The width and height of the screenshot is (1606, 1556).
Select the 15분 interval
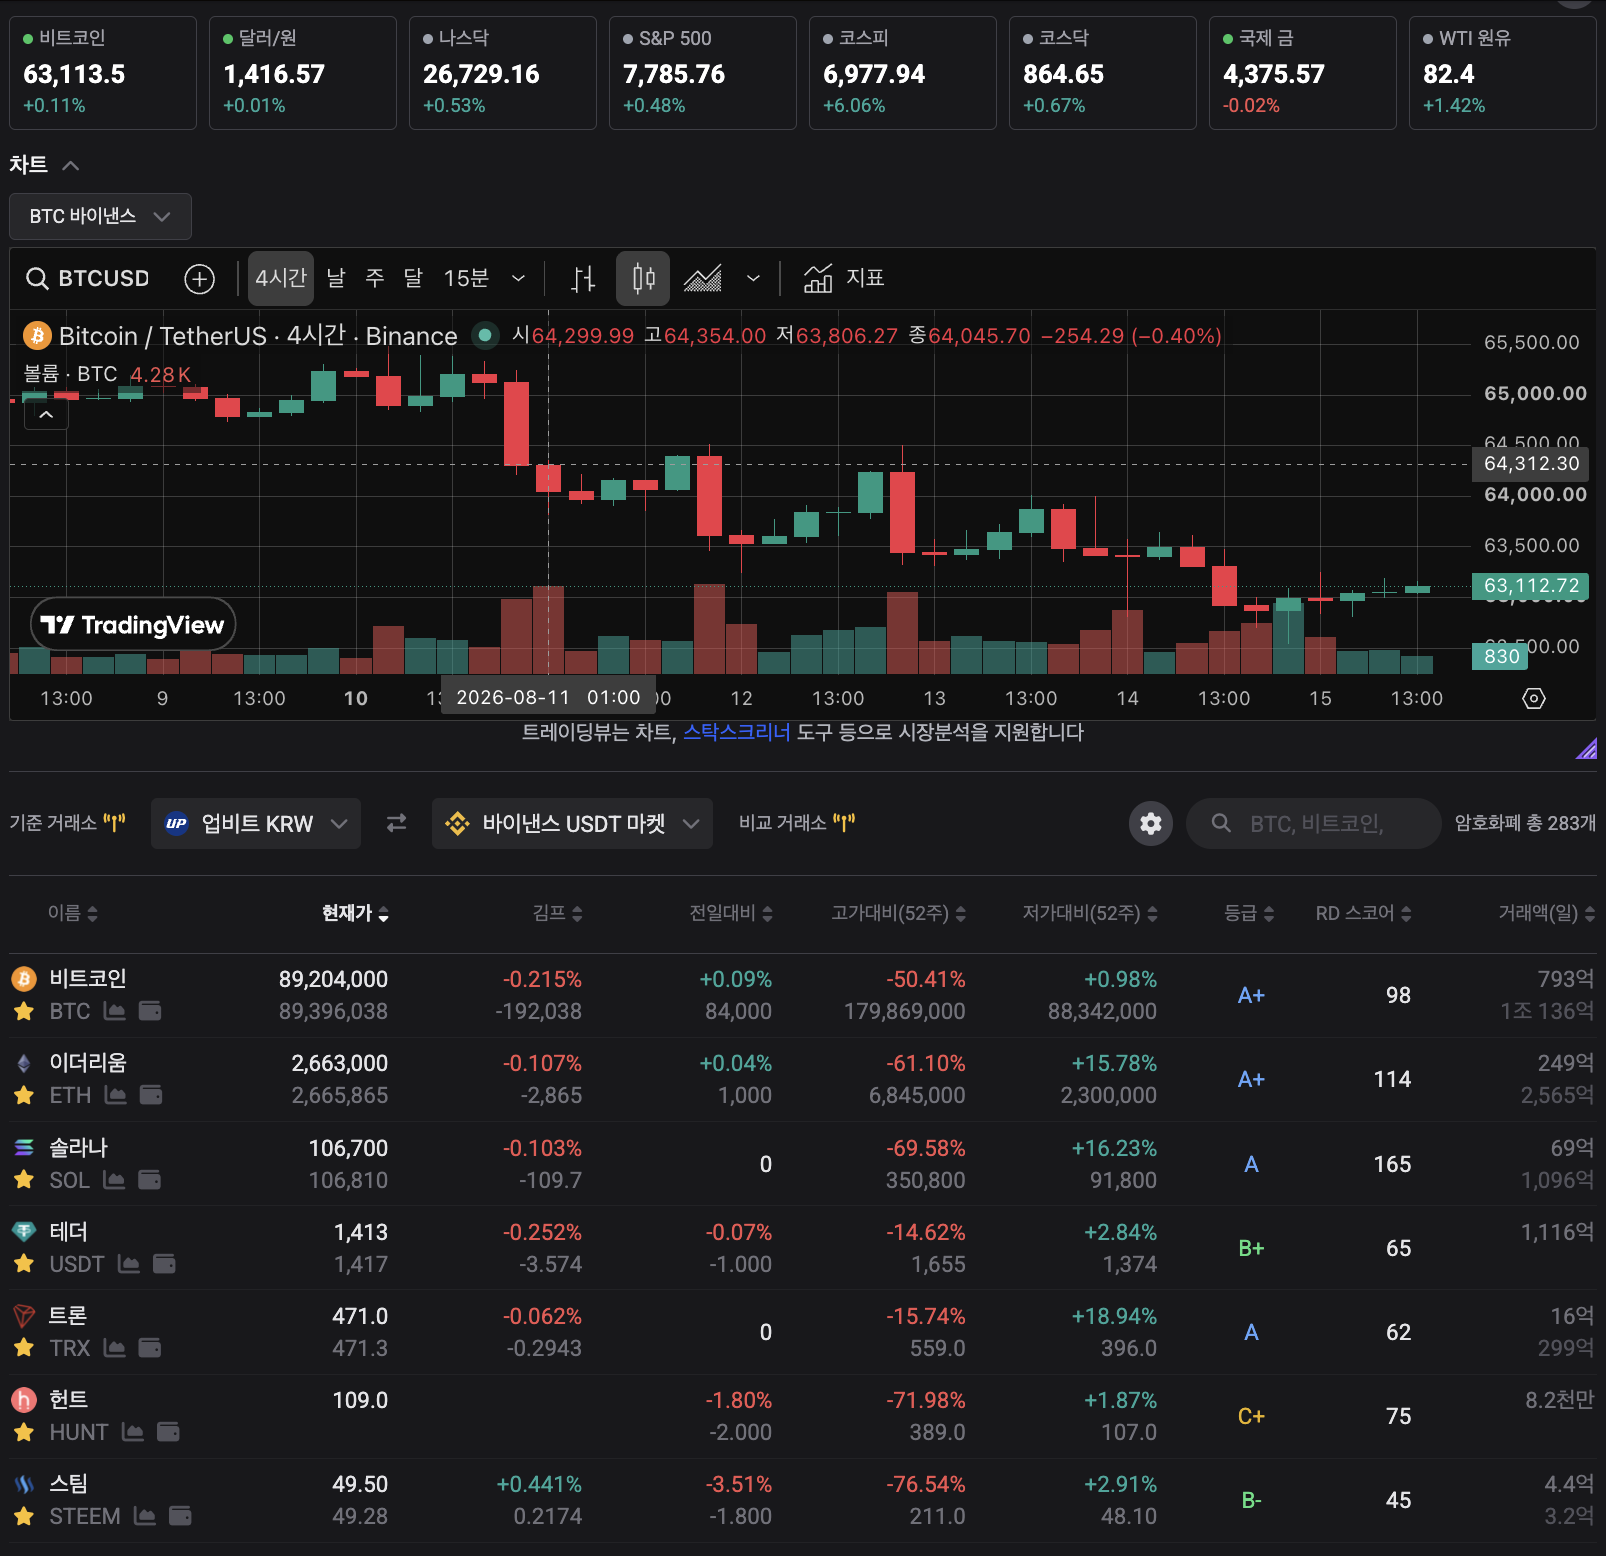[x=466, y=278]
